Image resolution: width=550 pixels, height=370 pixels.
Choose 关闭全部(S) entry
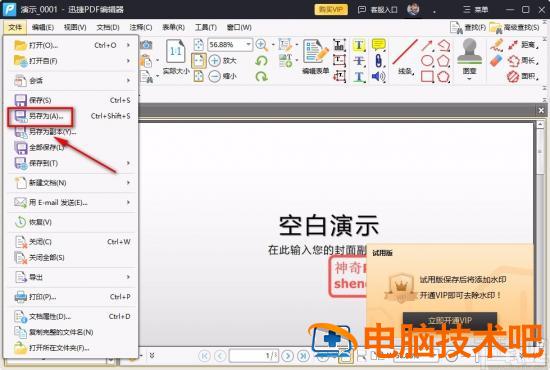tap(70, 257)
